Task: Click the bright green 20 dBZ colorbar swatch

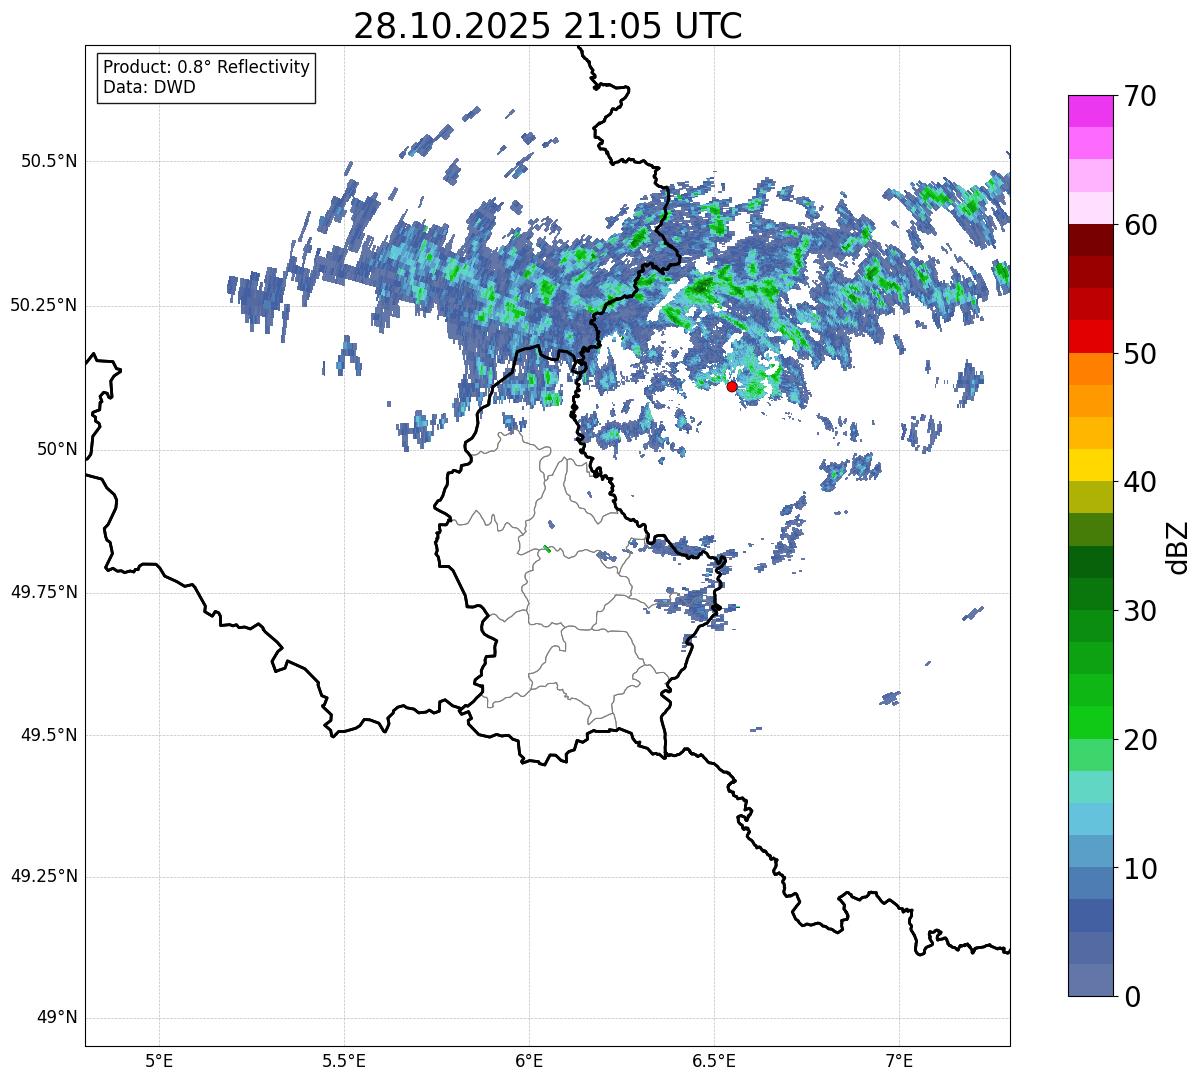Action: click(x=1090, y=722)
